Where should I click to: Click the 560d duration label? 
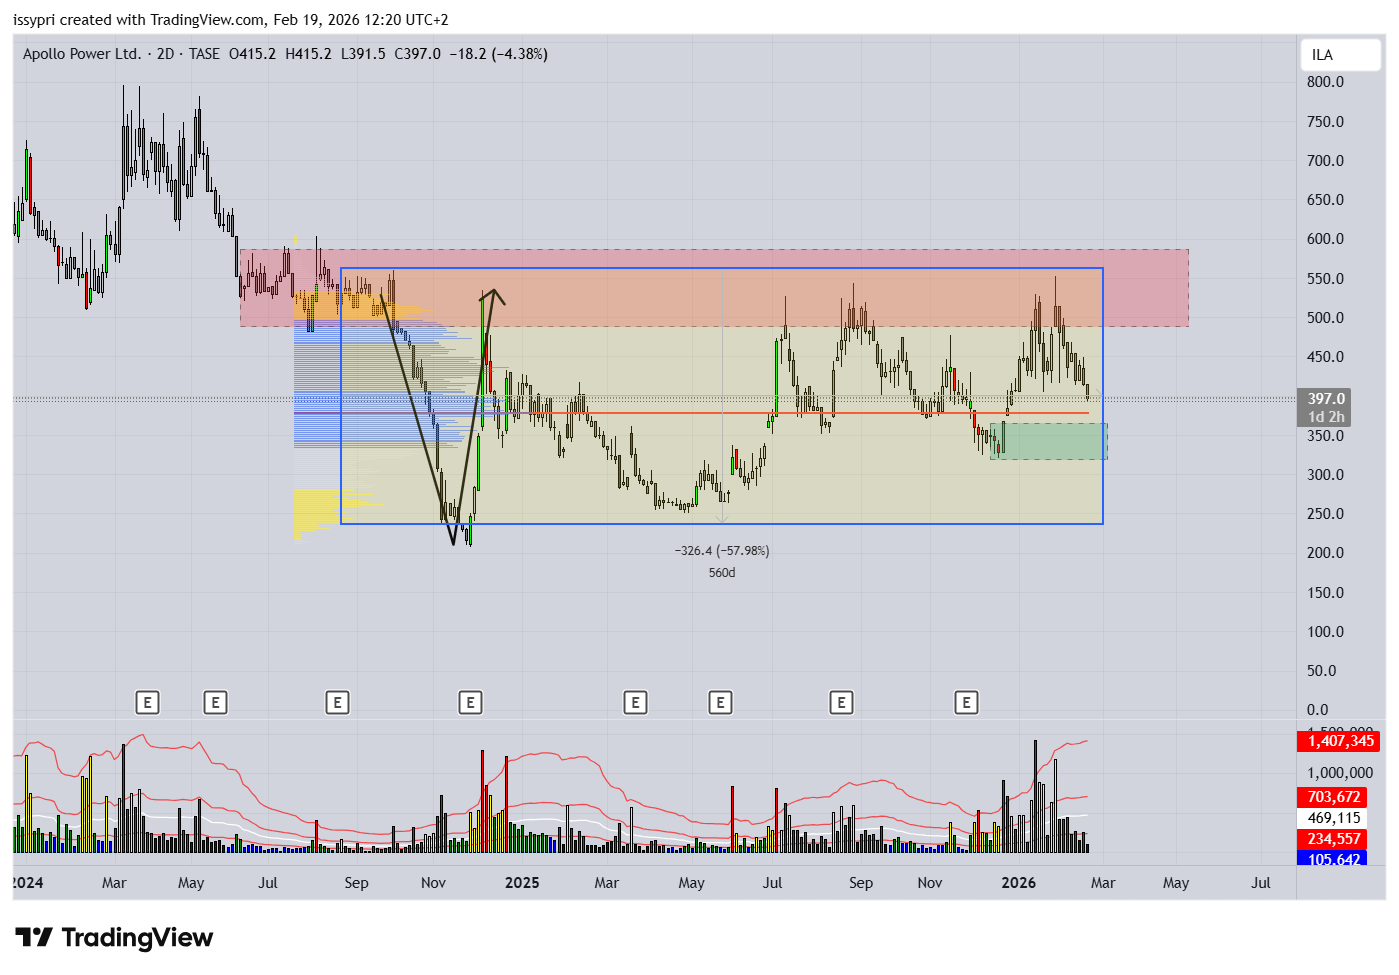click(722, 573)
